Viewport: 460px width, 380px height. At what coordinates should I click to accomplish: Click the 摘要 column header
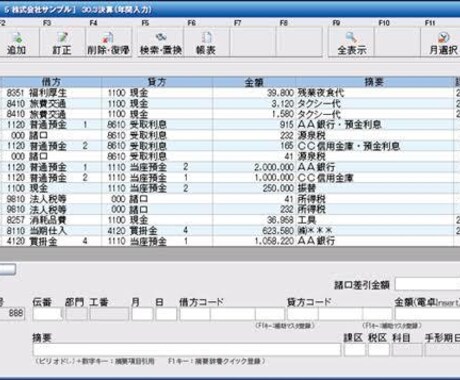pyautogui.click(x=374, y=82)
